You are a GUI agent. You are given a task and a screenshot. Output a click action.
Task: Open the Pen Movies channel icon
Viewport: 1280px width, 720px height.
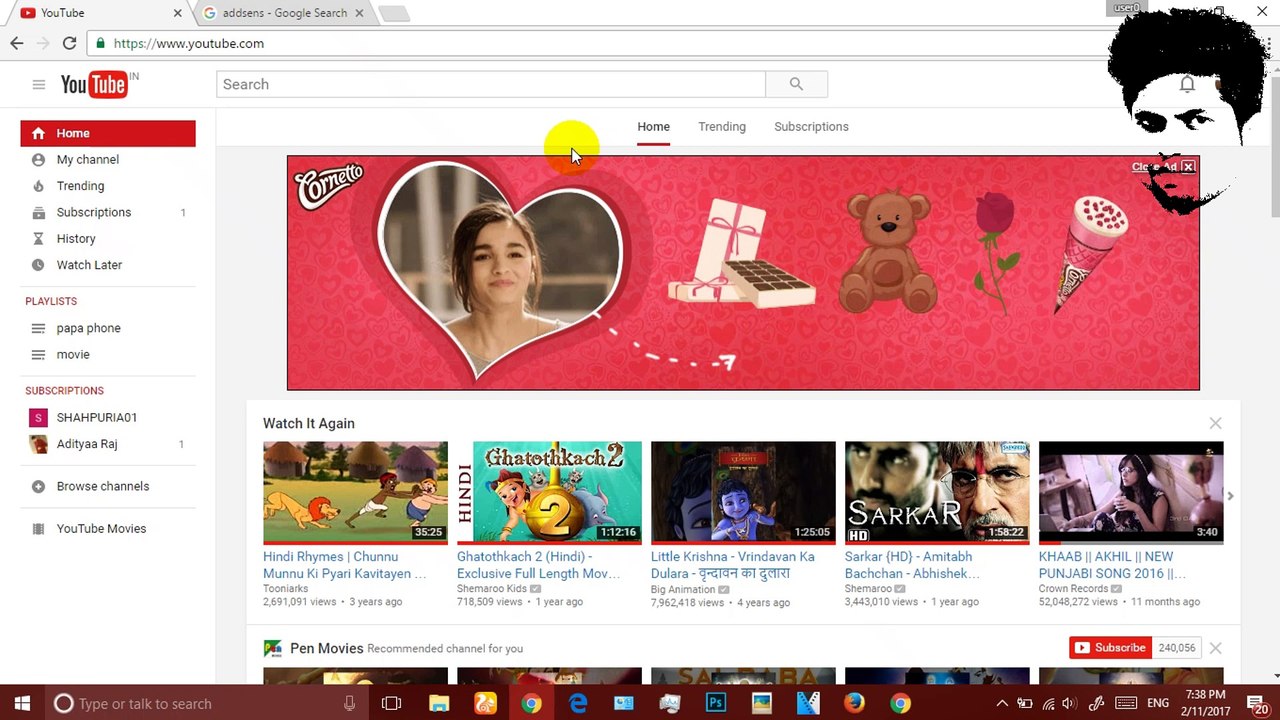(x=272, y=648)
